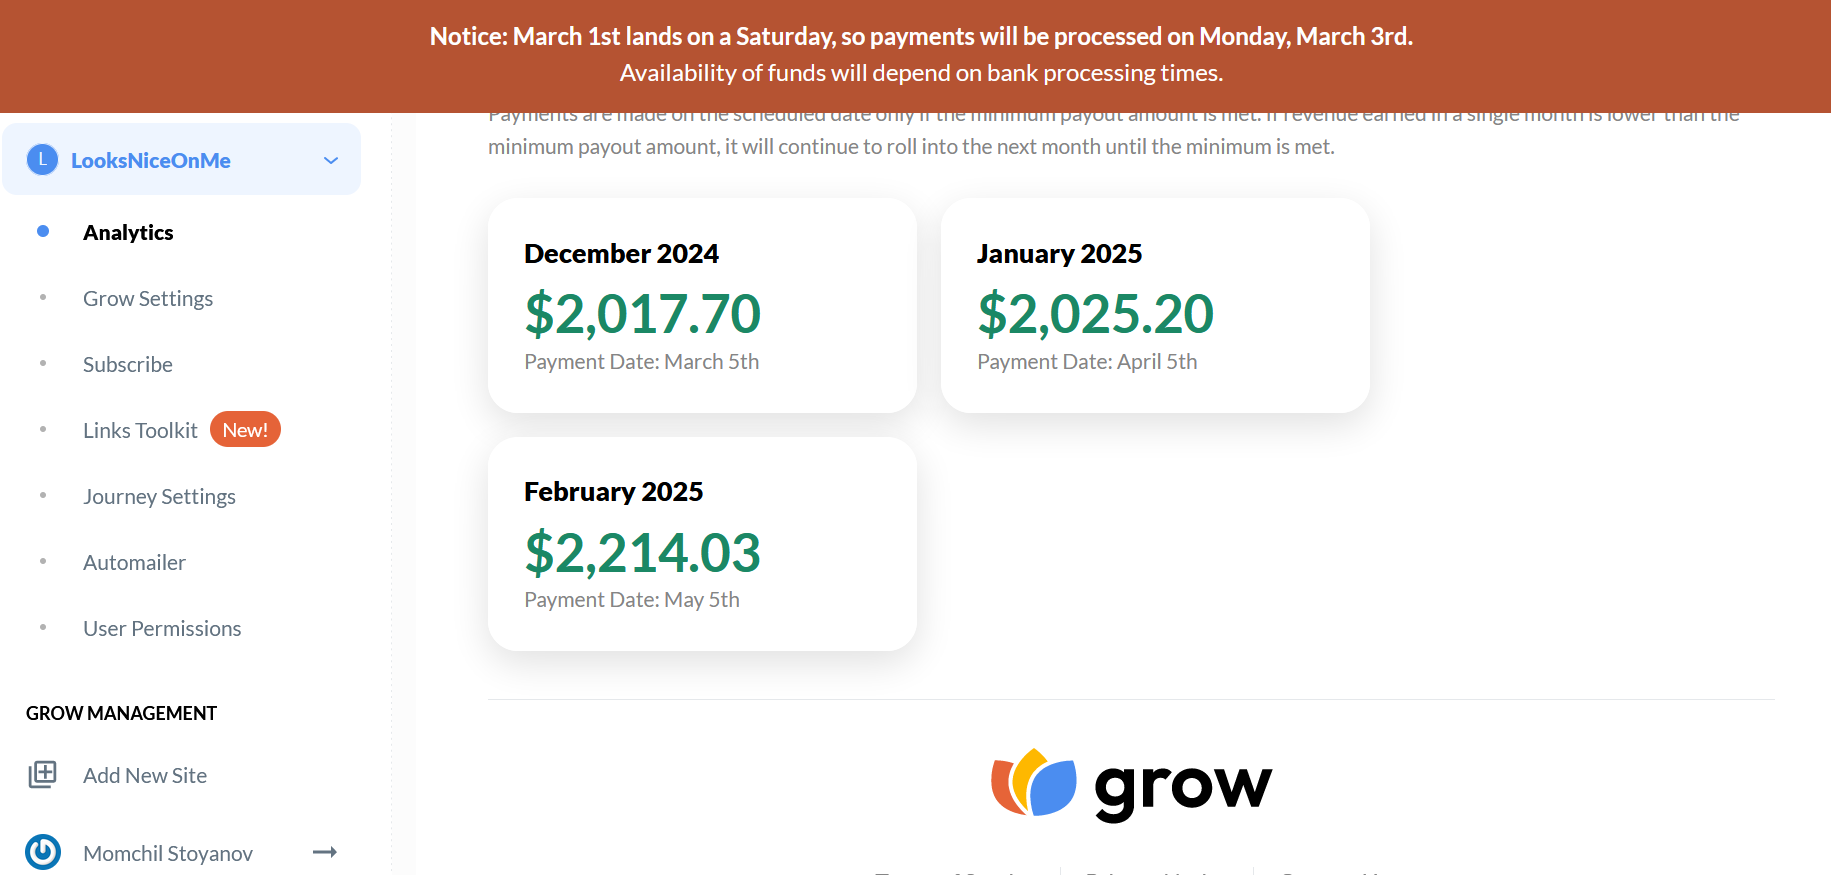Select the January 2025 payment card
The width and height of the screenshot is (1831, 875).
coord(1155,305)
